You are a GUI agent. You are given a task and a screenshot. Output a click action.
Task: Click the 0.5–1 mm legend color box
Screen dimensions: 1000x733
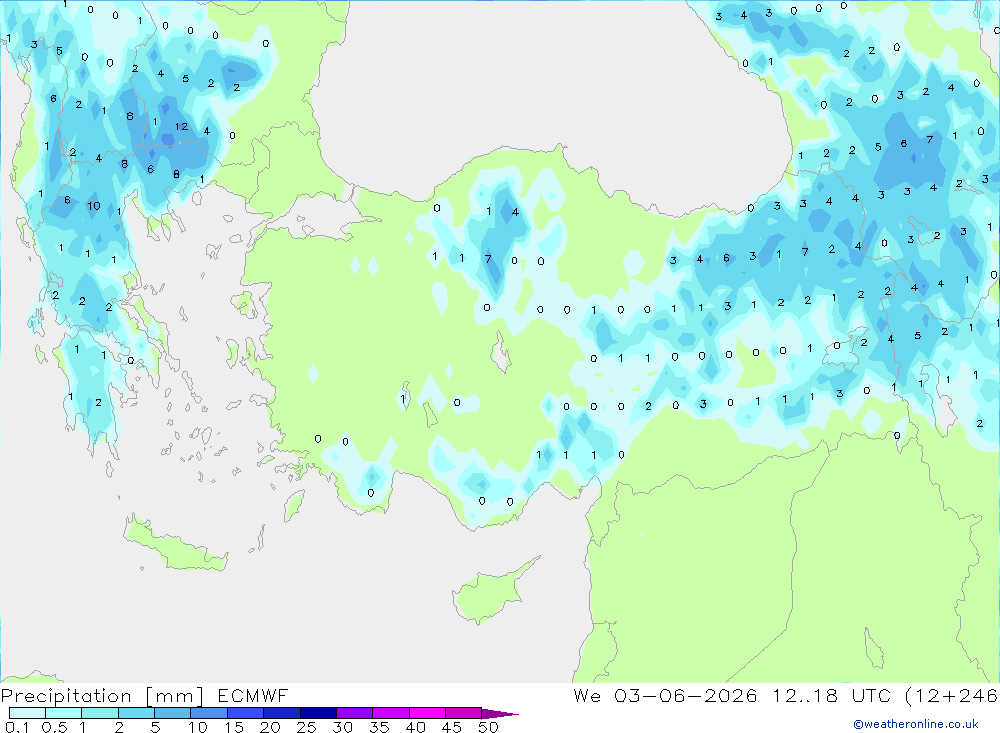[64, 713]
